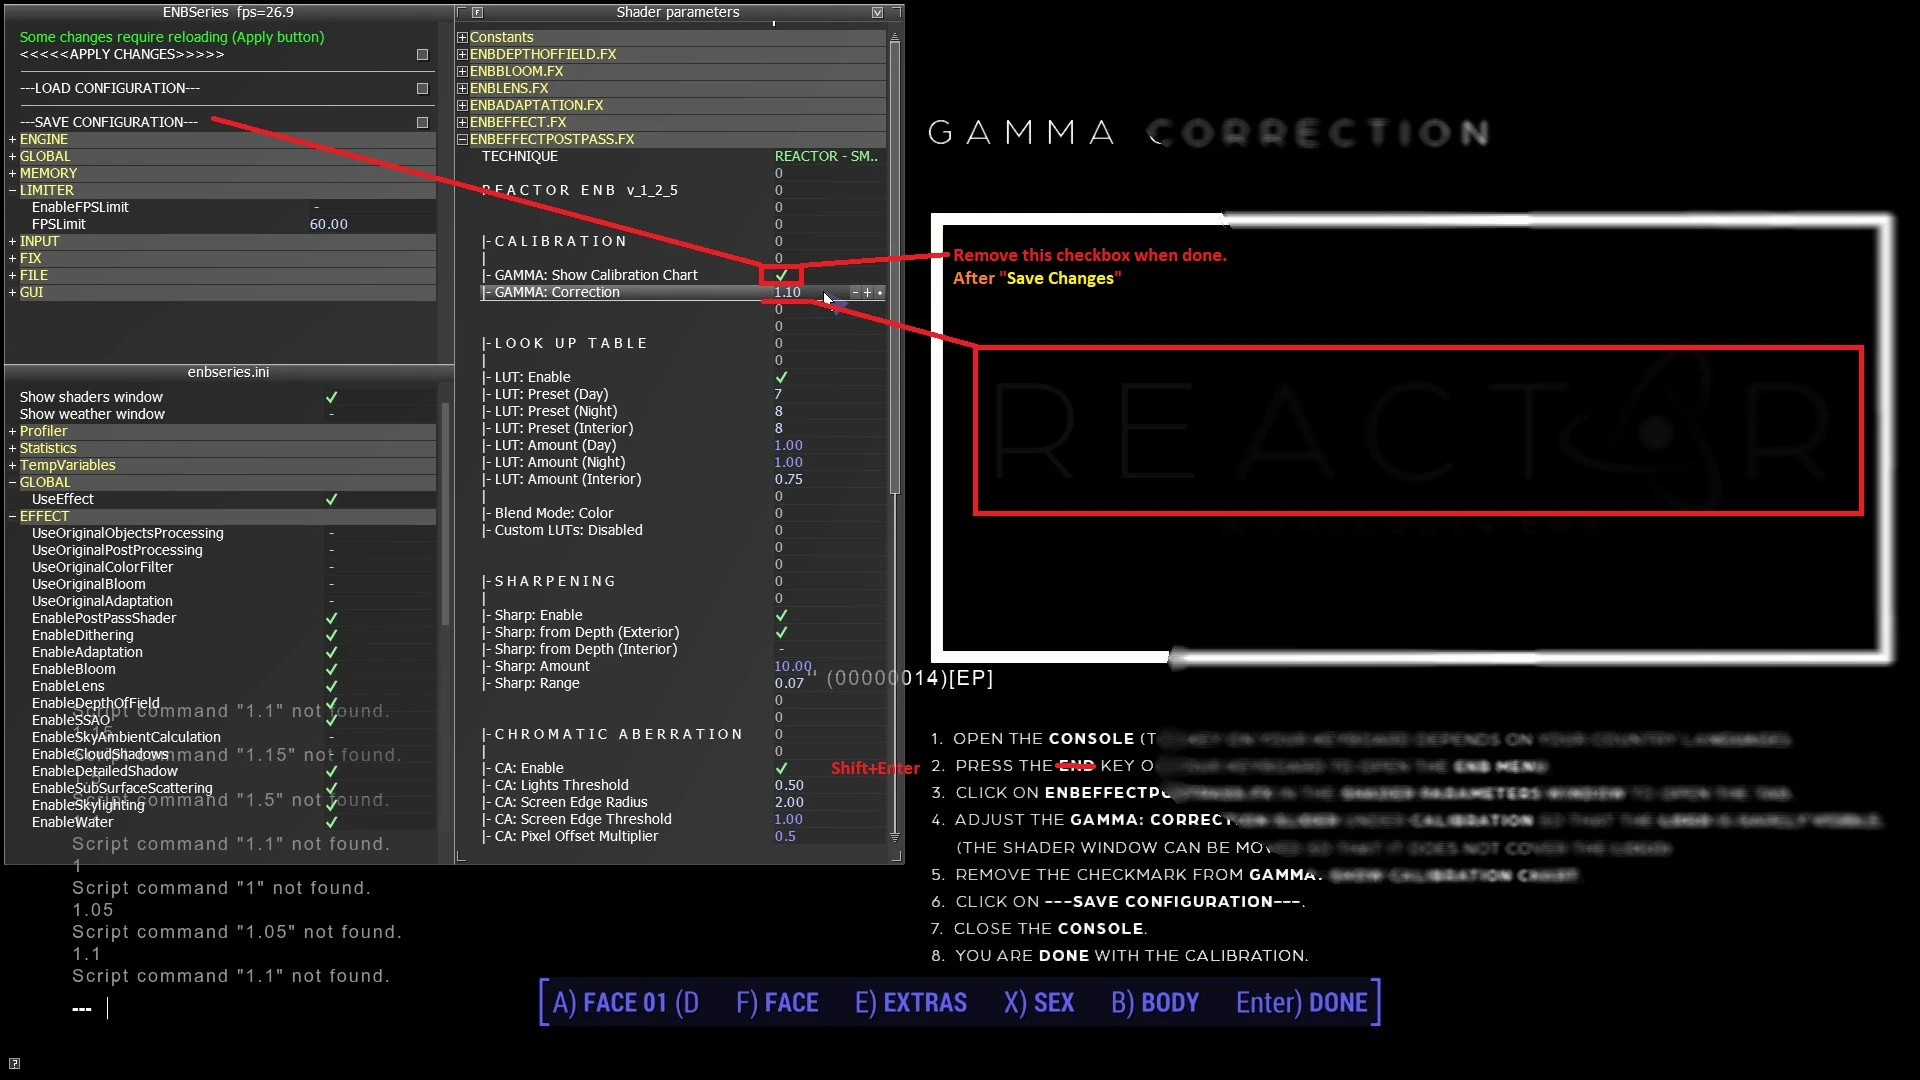Expand the INPUT category
Viewport: 1920px width, 1080px height.
coord(13,242)
